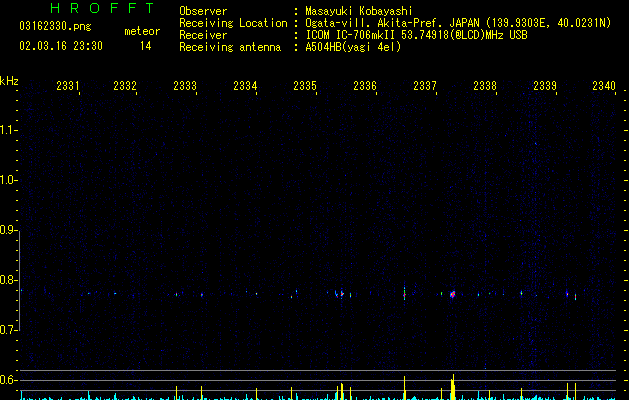The image size is (629, 400).
Task: Click the A504HB(yagi 4el) antenna text
Action: pyautogui.click(x=353, y=47)
